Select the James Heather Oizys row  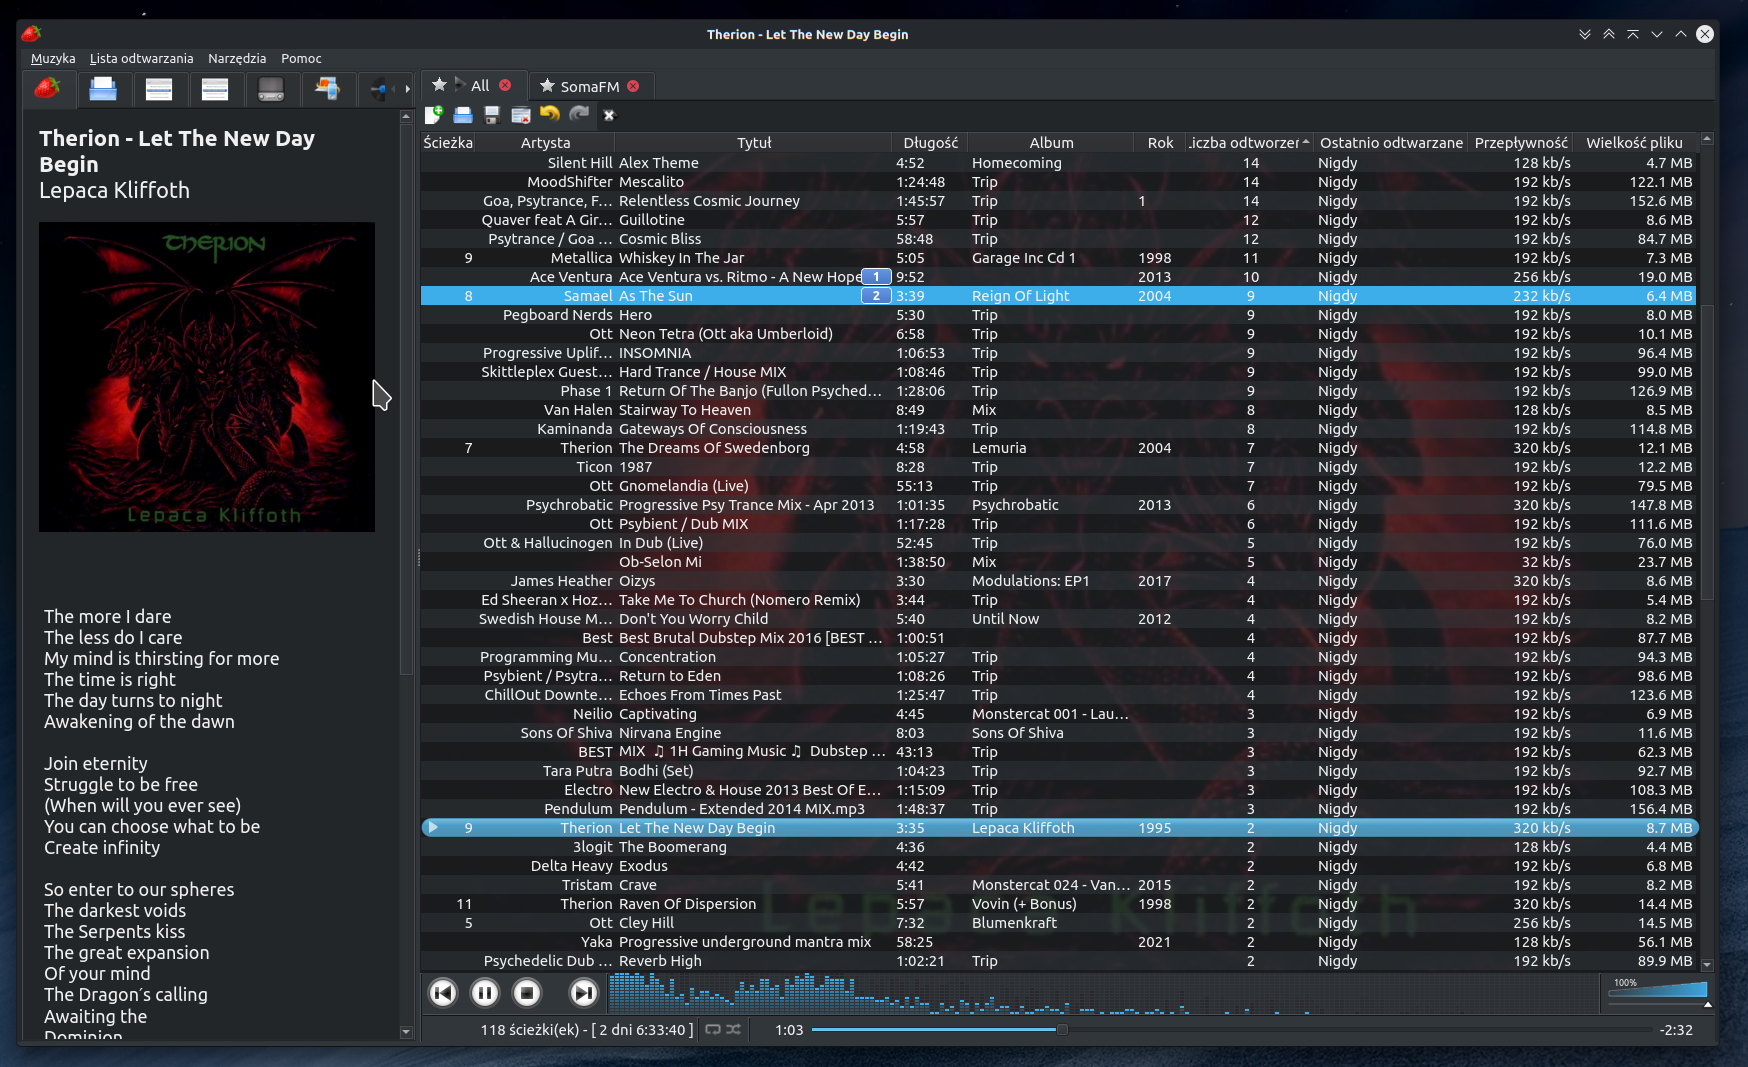1059,581
